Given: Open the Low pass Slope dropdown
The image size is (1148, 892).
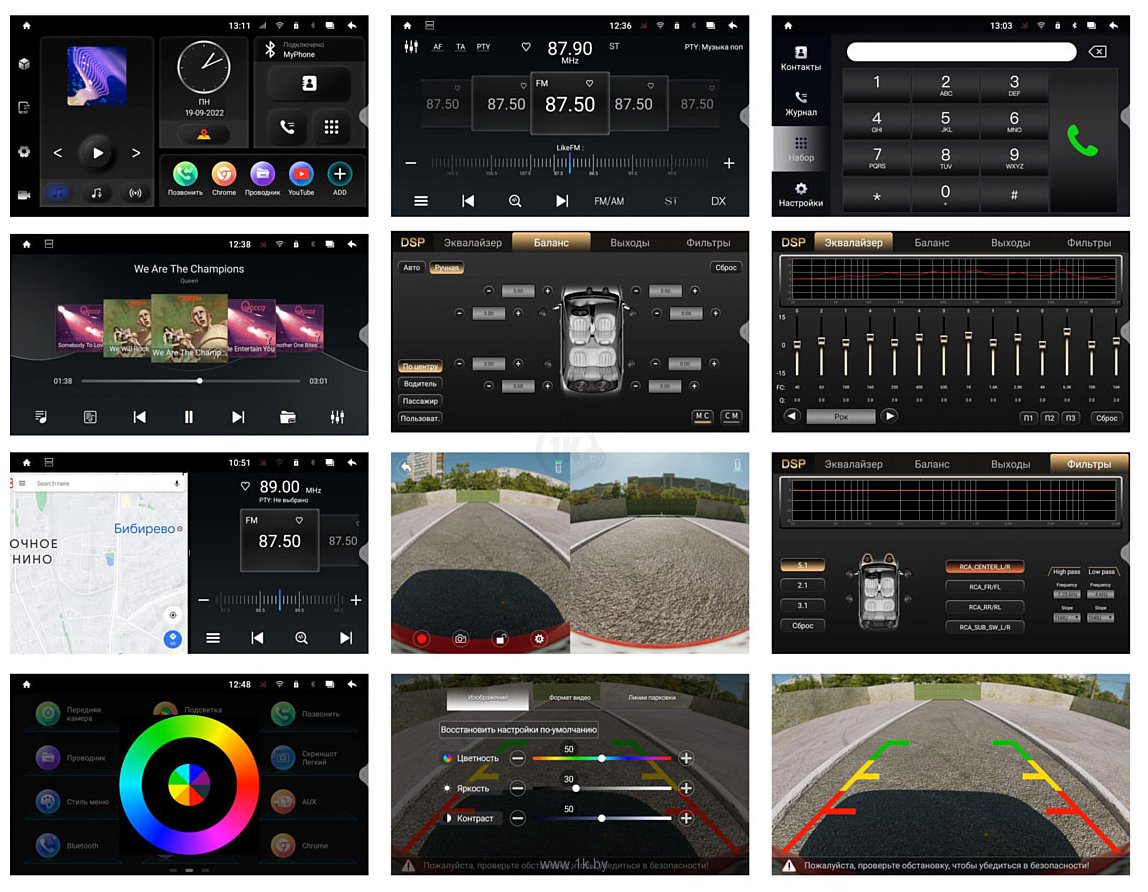Looking at the screenshot, I should 1100,617.
